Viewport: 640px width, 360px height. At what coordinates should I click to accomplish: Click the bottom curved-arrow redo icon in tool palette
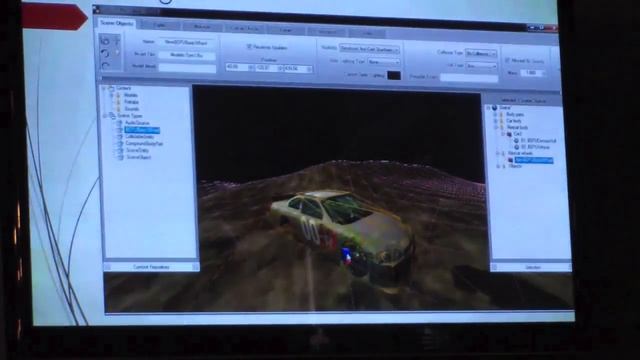coord(106,65)
